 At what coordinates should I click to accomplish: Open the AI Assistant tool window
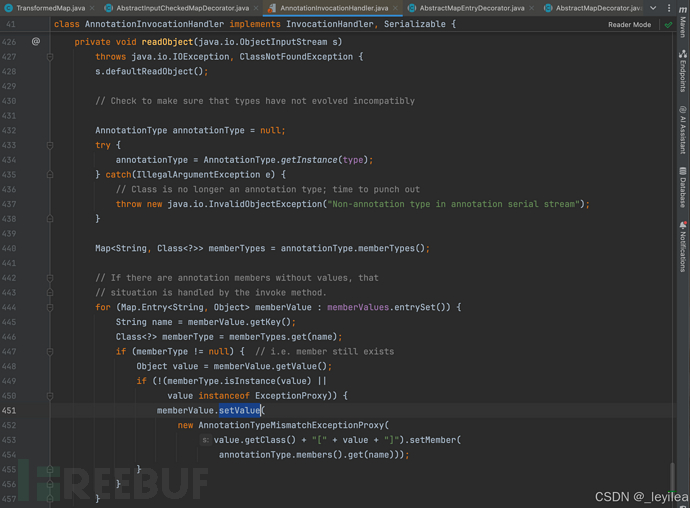pyautogui.click(x=683, y=130)
